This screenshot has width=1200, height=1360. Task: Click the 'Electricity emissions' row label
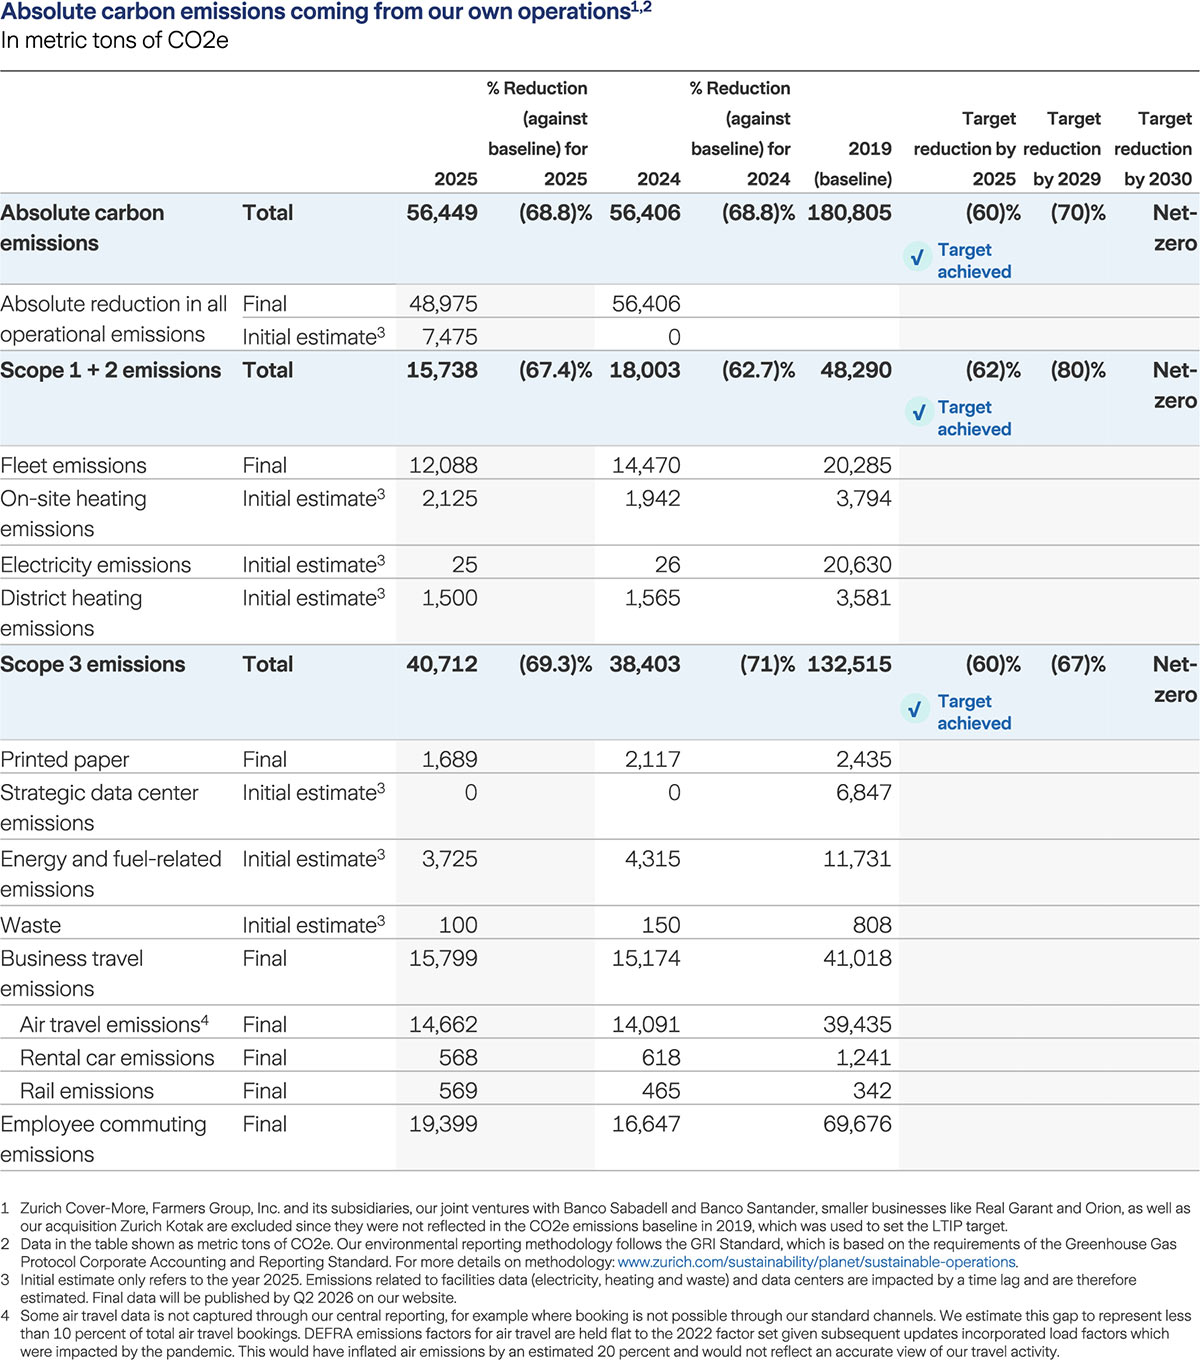(96, 565)
